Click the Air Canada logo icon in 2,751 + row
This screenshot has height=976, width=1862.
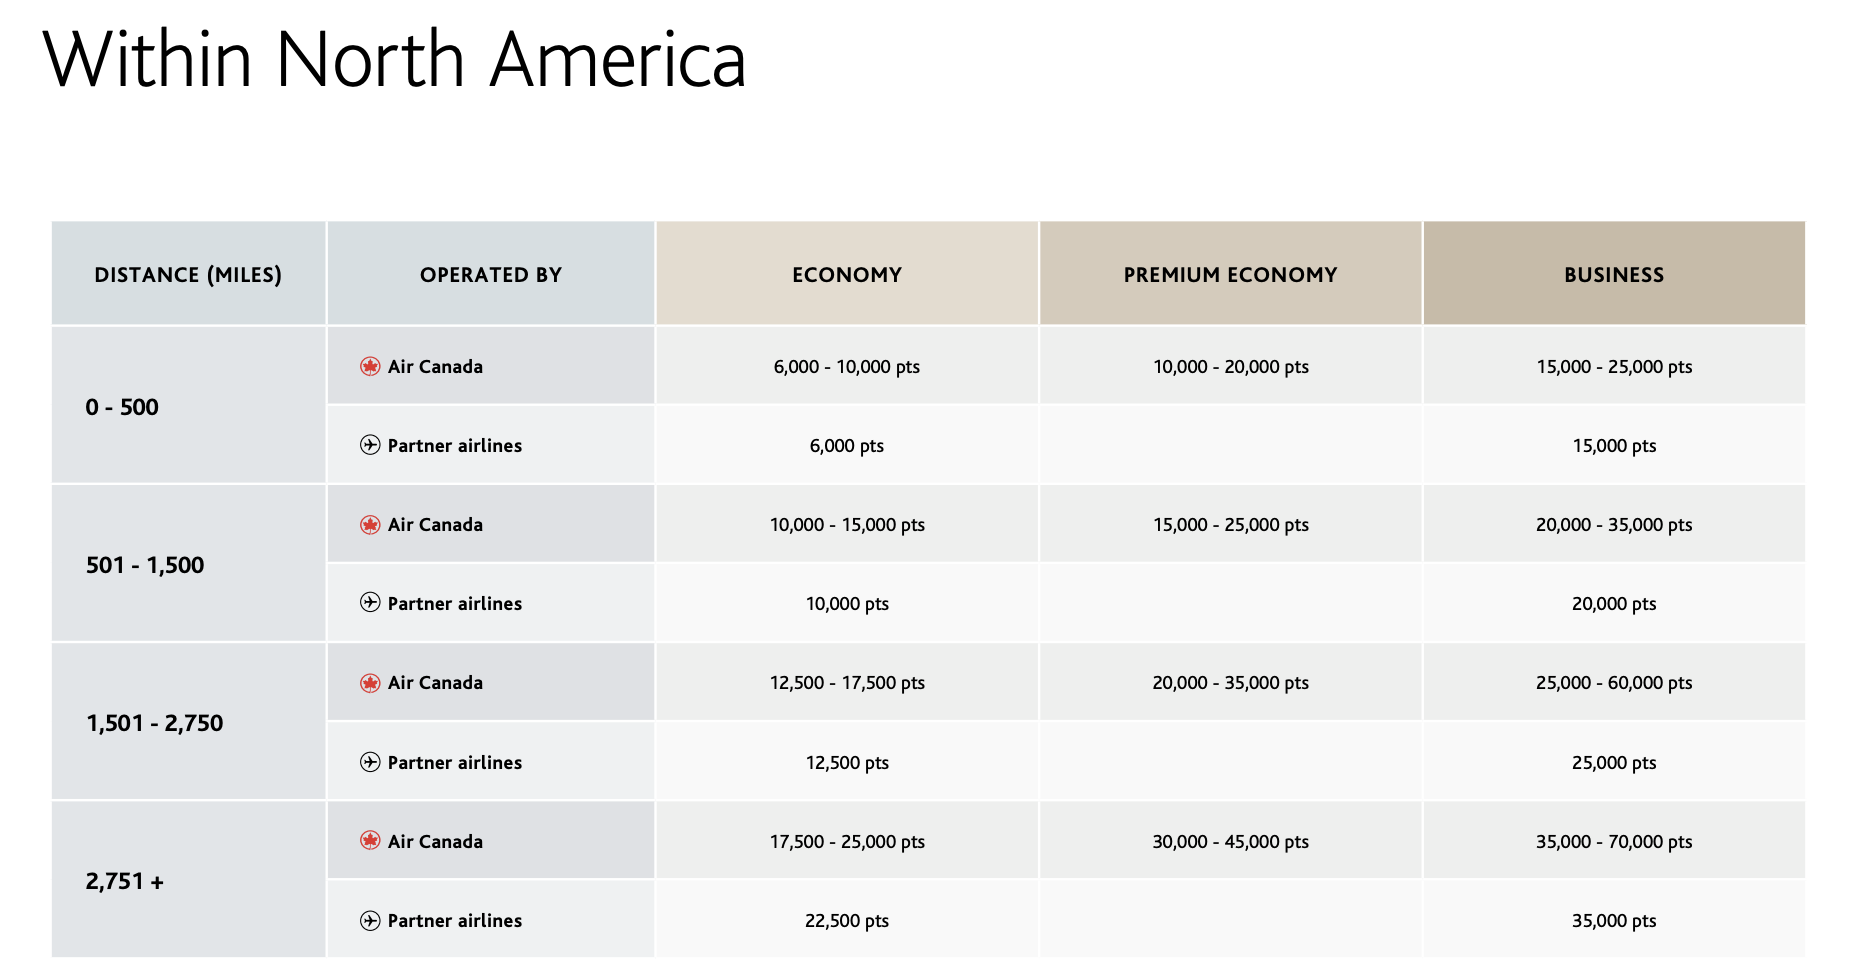click(x=370, y=841)
